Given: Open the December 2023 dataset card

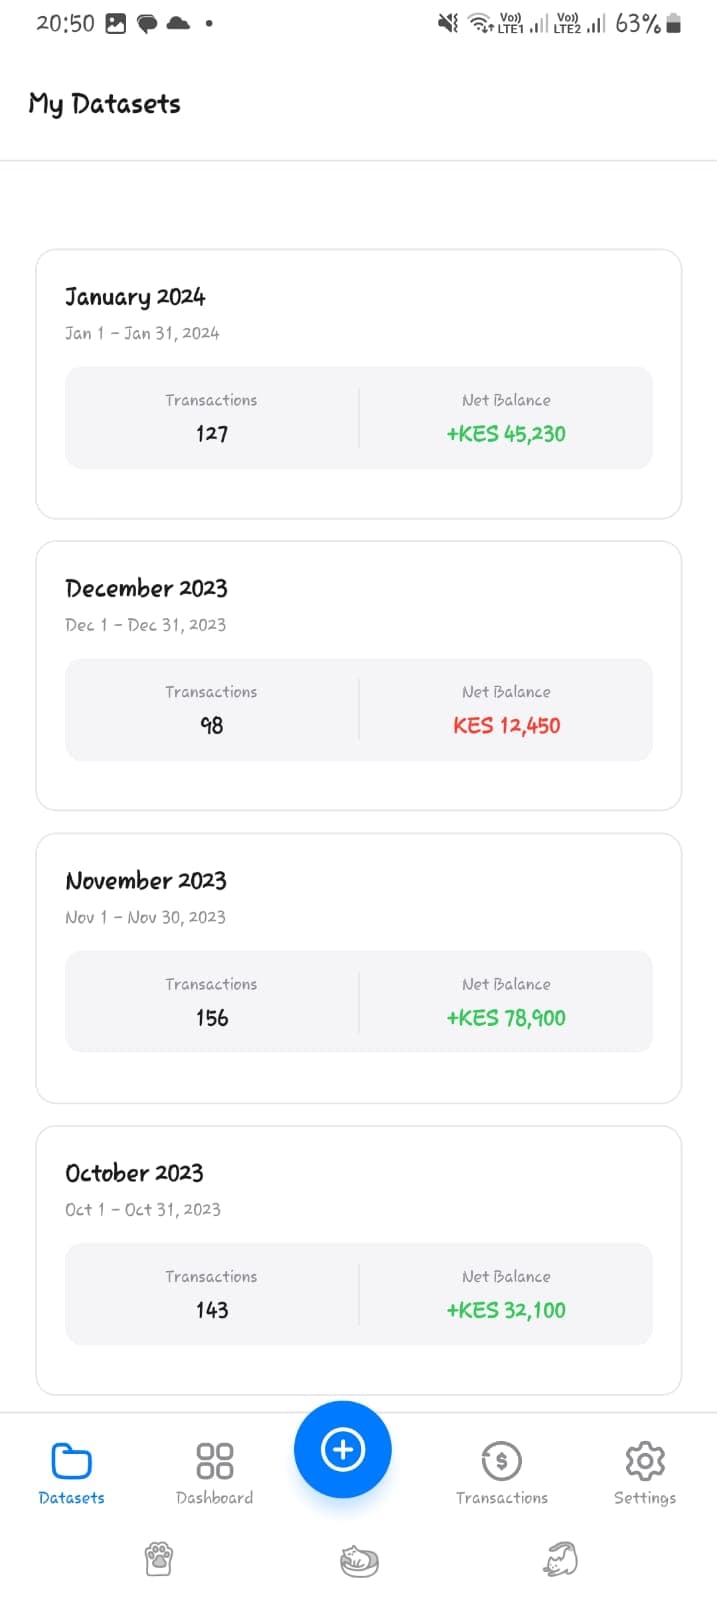Looking at the screenshot, I should (x=358, y=676).
